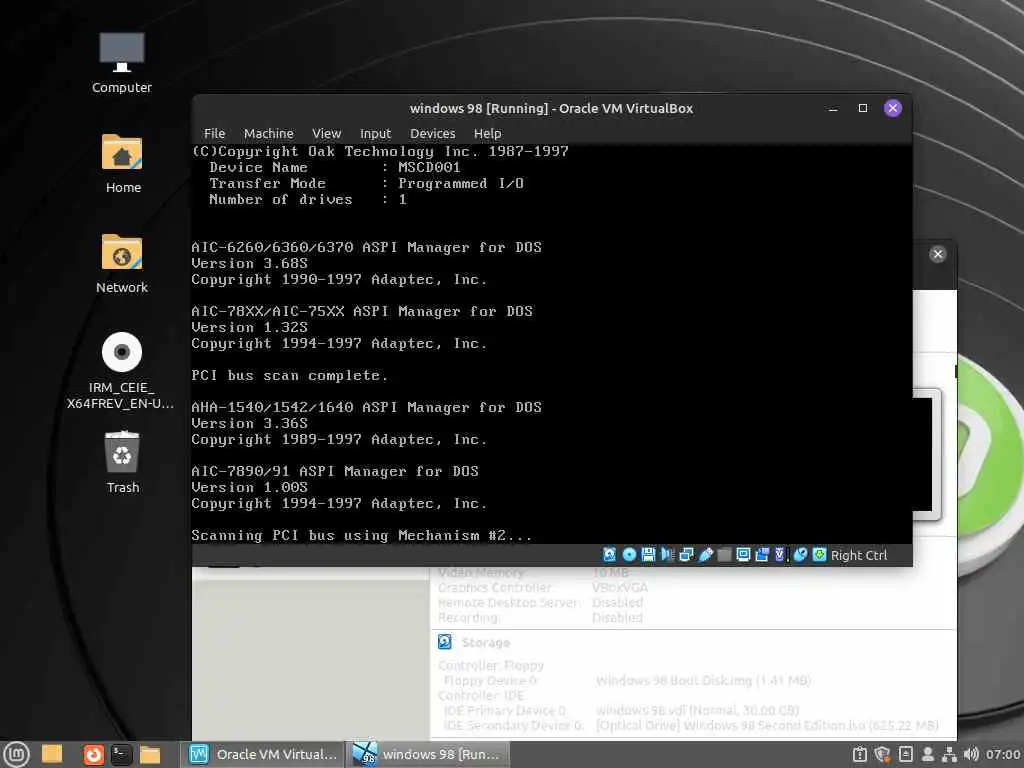Open the Machine menu
This screenshot has width=1024, height=768.
click(x=268, y=133)
